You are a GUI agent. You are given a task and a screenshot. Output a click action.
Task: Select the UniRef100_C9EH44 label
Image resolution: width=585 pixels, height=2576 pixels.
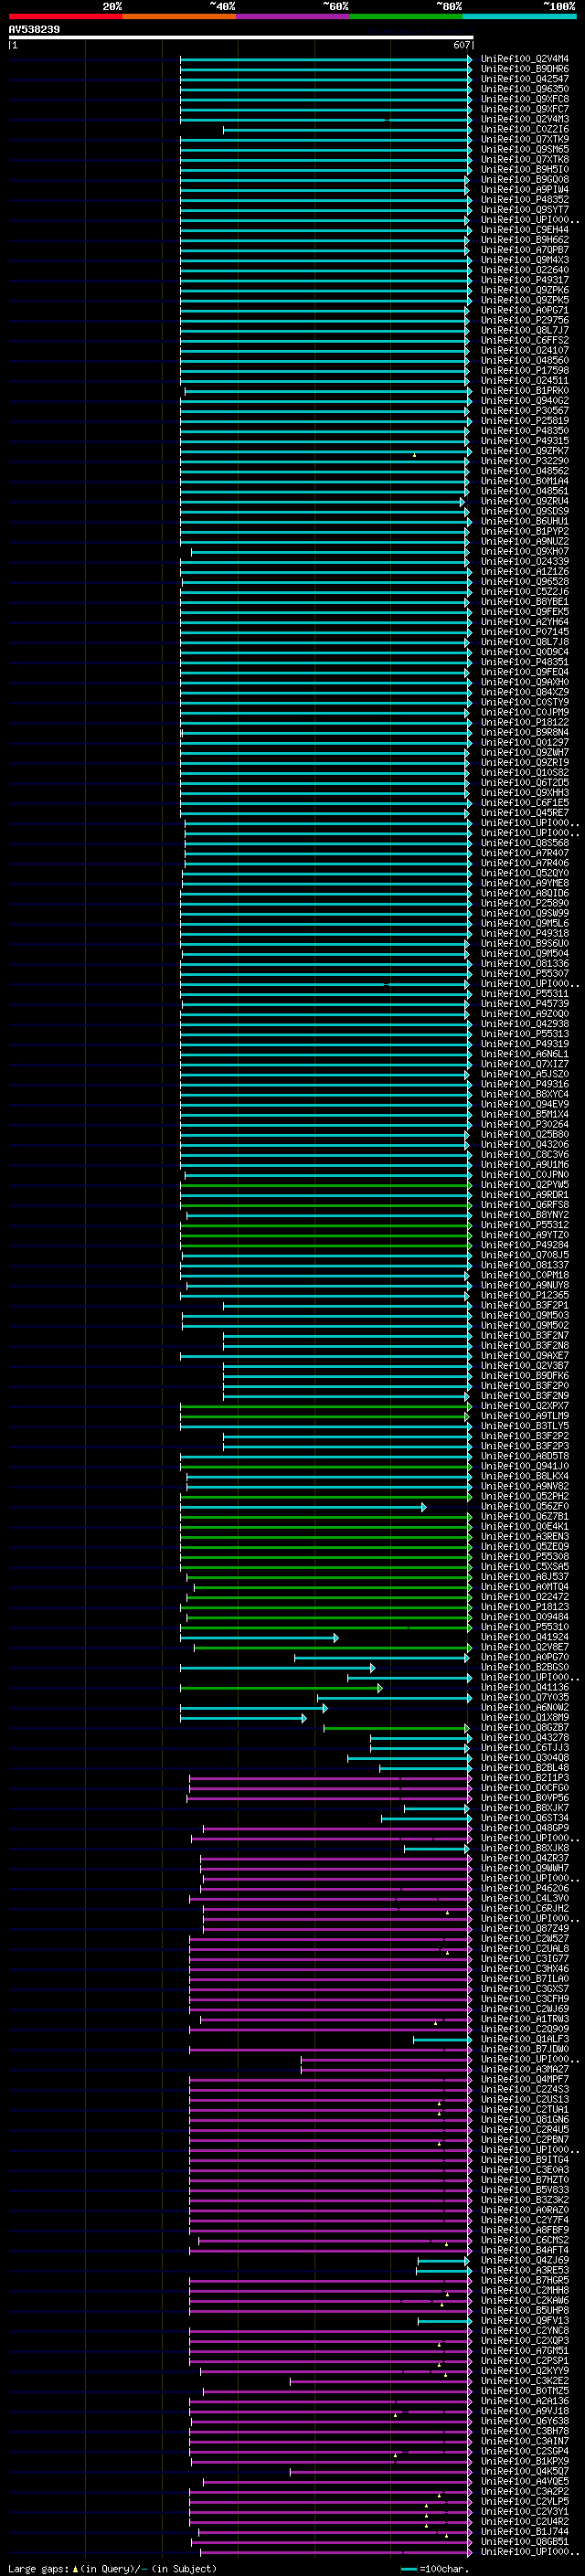pyautogui.click(x=525, y=230)
